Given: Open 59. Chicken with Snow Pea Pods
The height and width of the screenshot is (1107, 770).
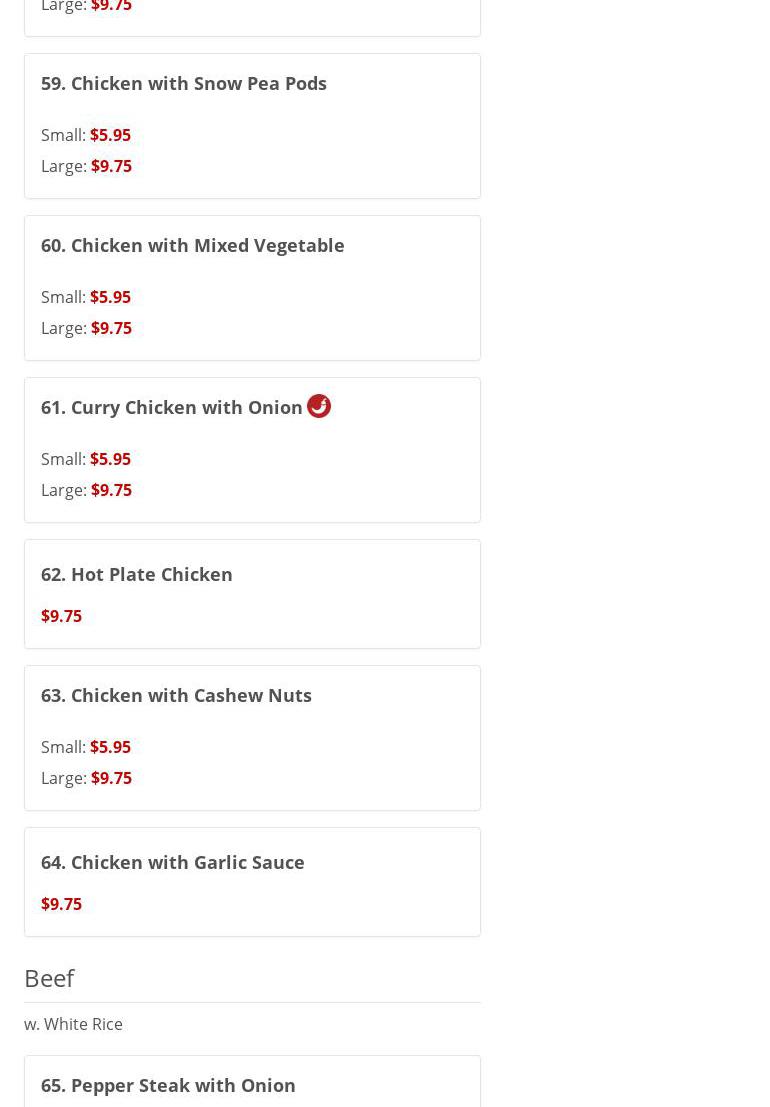Looking at the screenshot, I should point(184,83).
